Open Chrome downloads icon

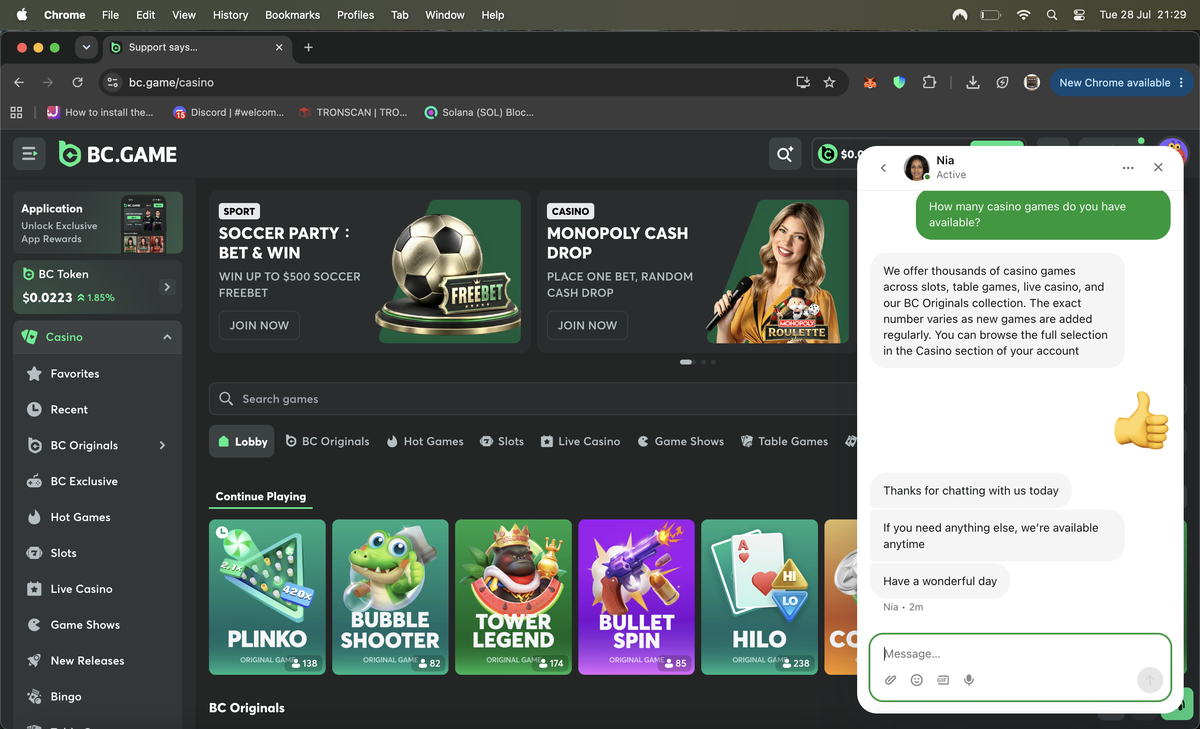point(972,82)
